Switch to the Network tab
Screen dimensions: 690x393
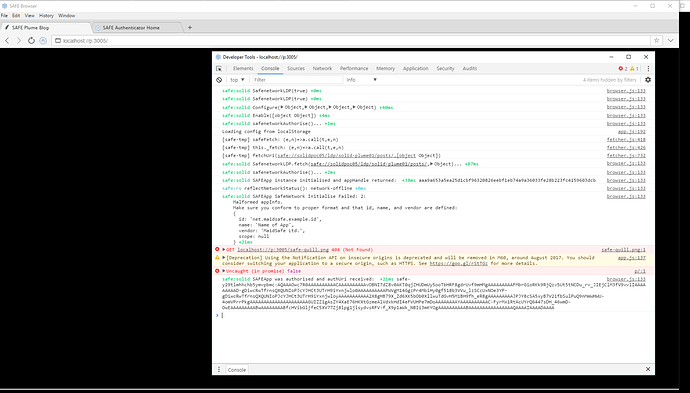click(322, 69)
